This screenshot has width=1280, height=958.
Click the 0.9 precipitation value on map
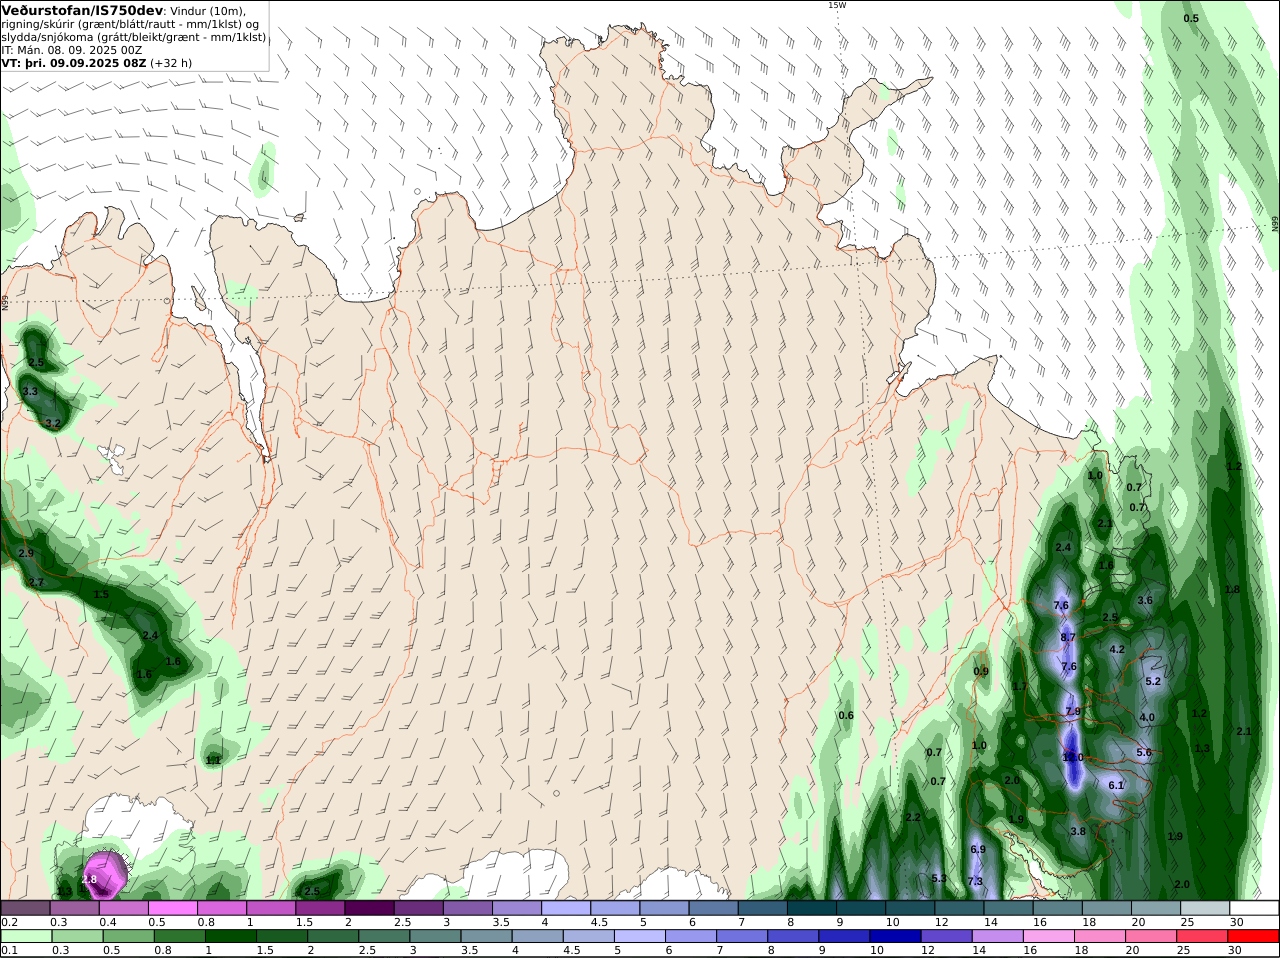pos(980,671)
